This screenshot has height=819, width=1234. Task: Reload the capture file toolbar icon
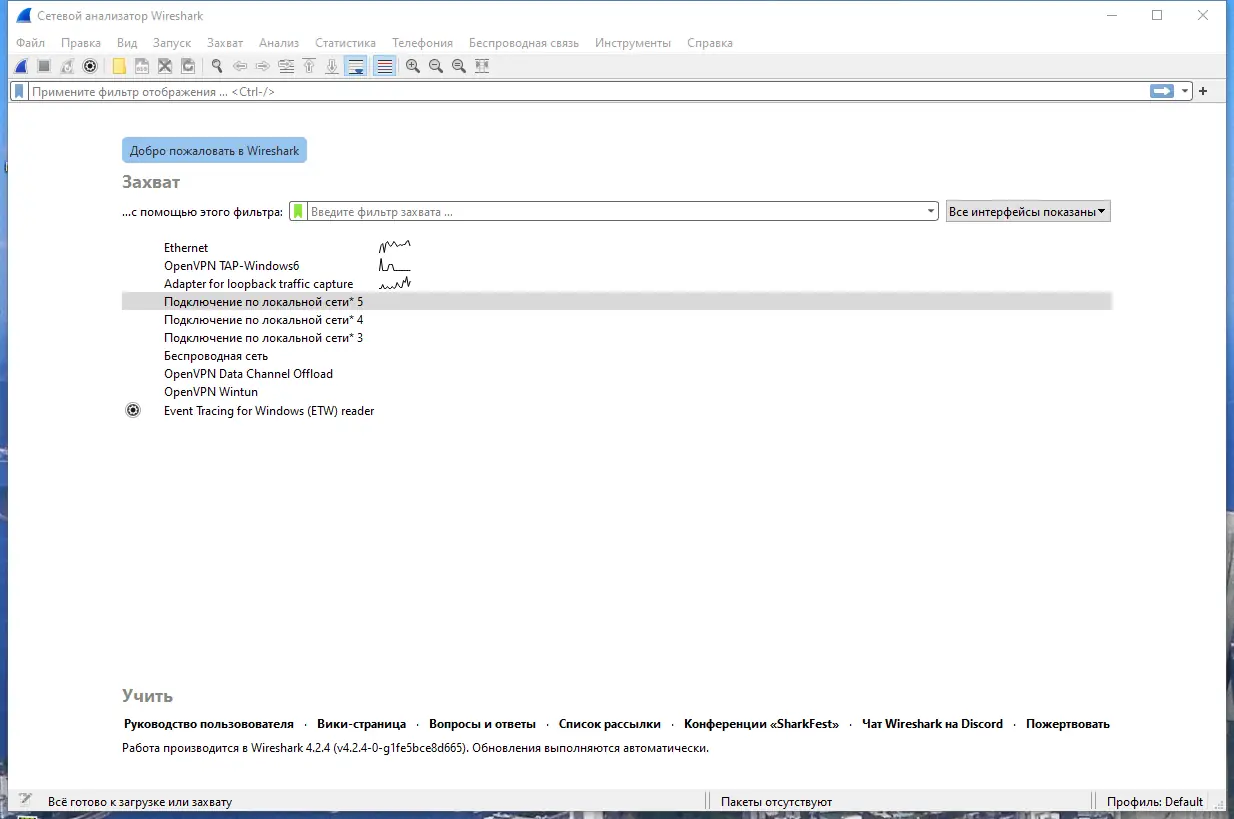(188, 66)
